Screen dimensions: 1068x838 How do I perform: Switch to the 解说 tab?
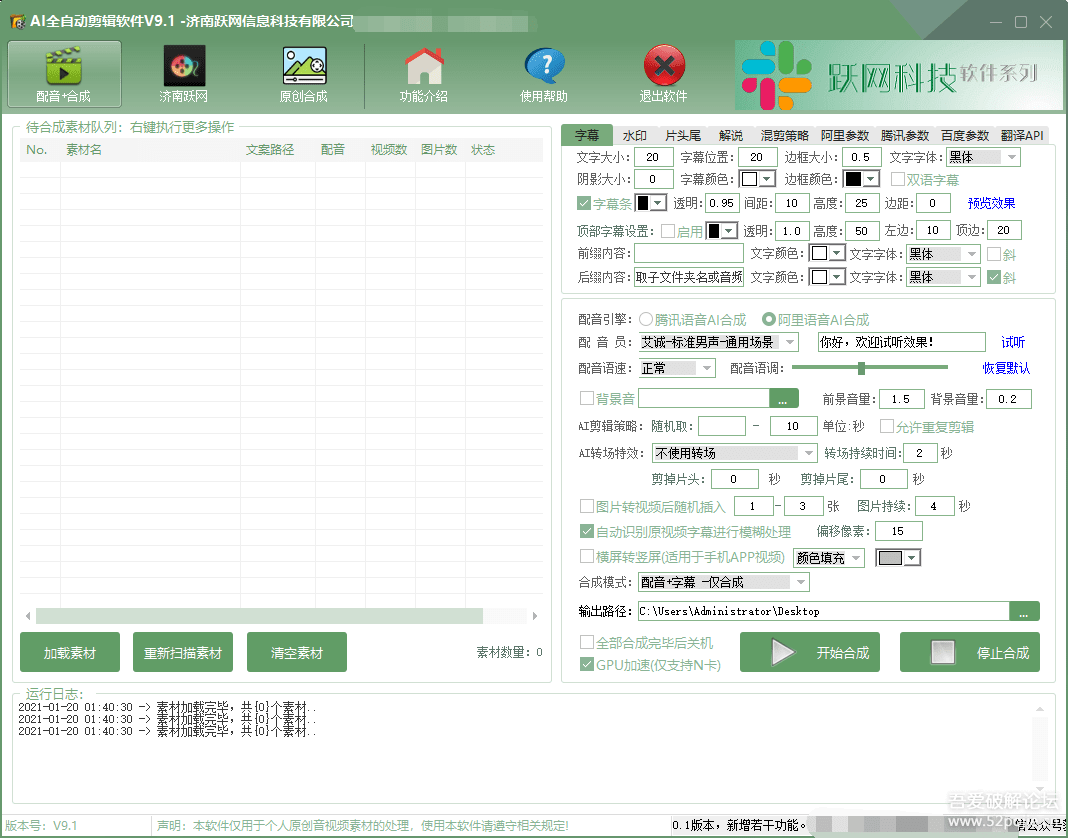[731, 135]
